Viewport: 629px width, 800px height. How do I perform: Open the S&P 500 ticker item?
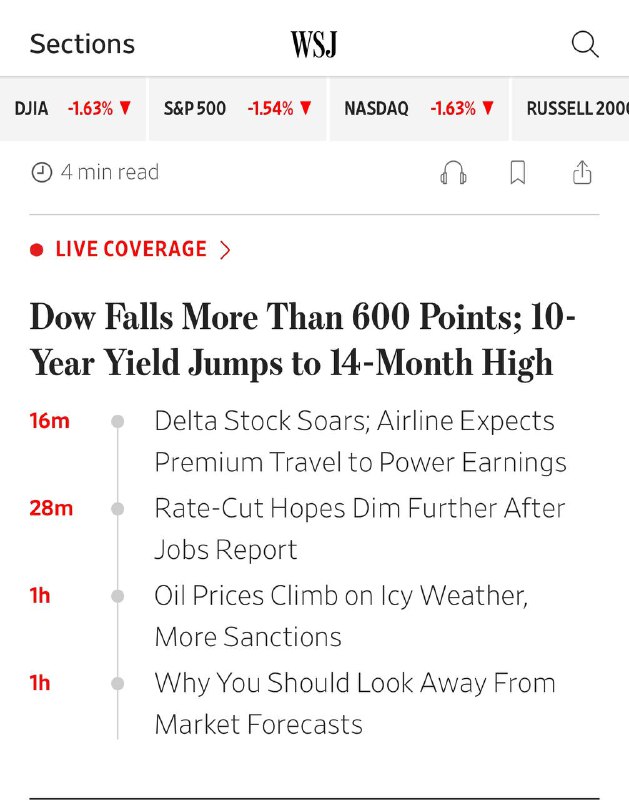[x=237, y=109]
